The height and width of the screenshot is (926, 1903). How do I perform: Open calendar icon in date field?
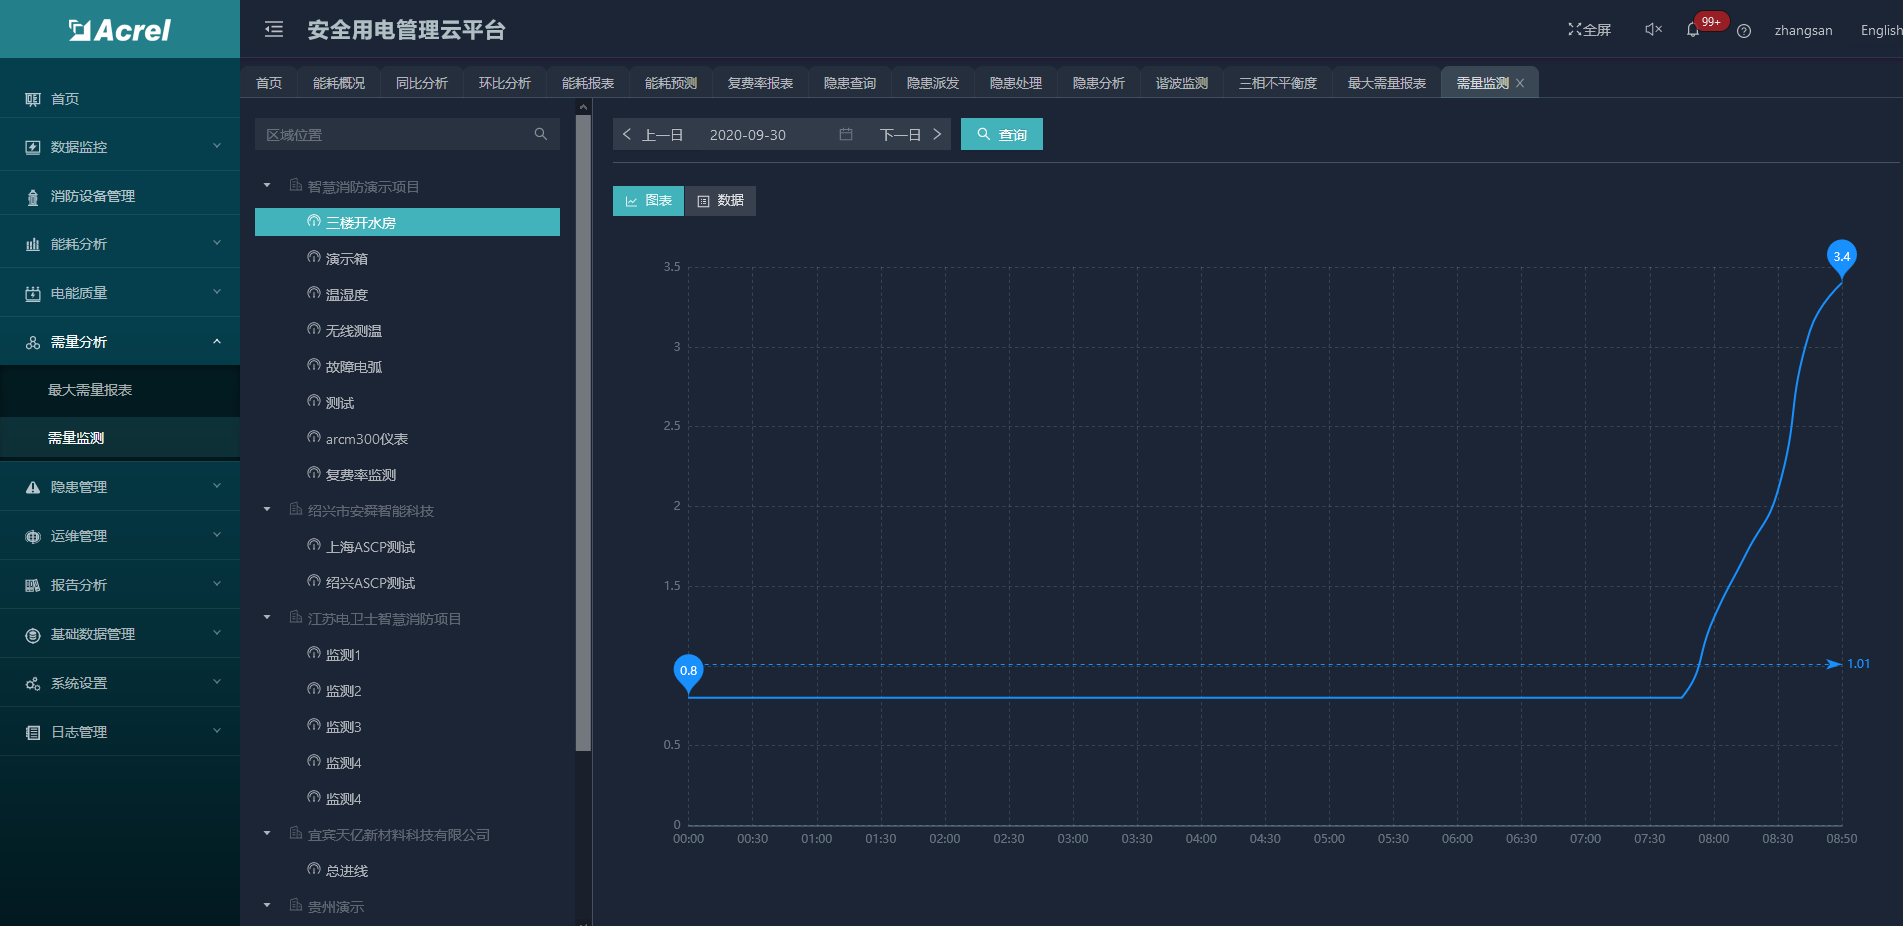(846, 134)
